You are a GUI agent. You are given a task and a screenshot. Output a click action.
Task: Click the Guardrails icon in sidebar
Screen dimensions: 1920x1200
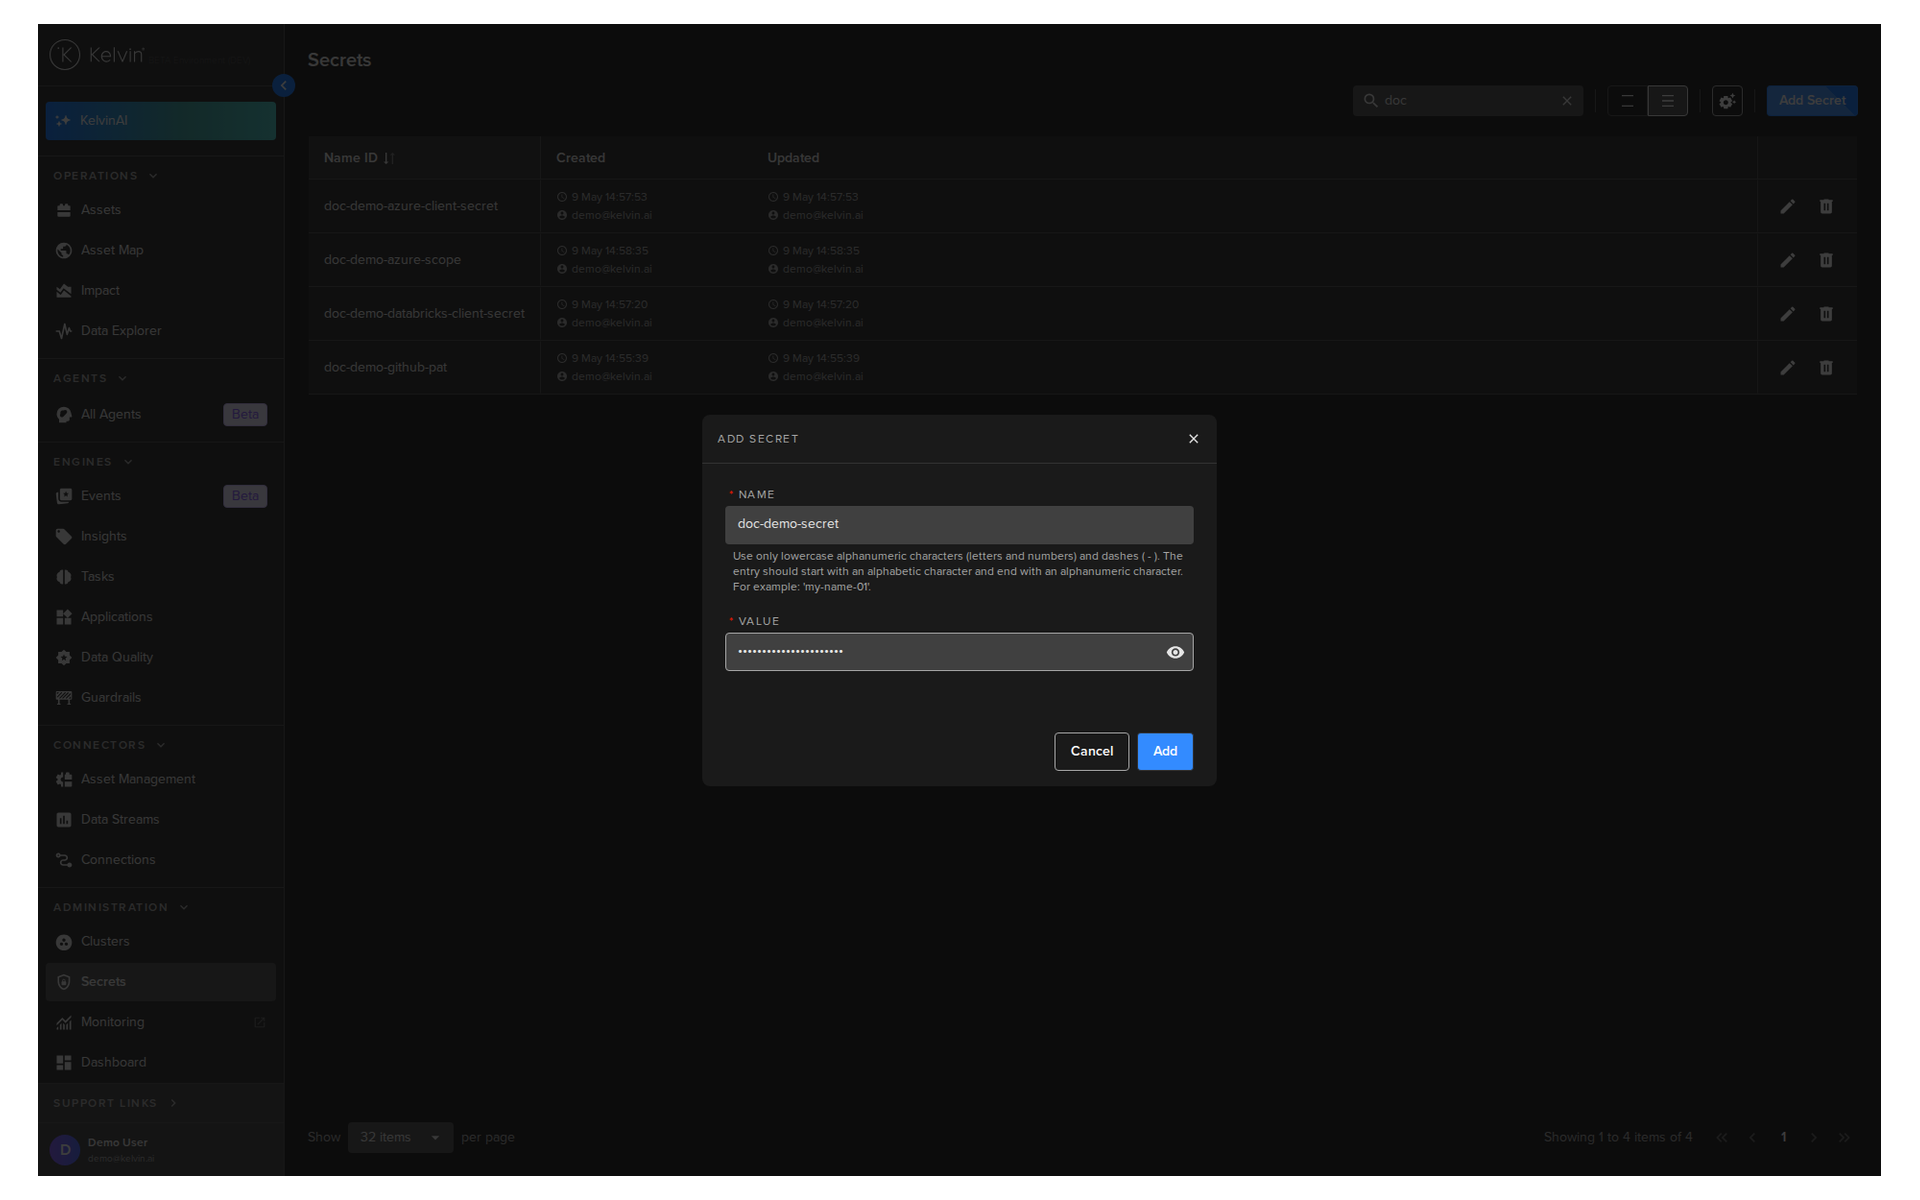pyautogui.click(x=64, y=697)
